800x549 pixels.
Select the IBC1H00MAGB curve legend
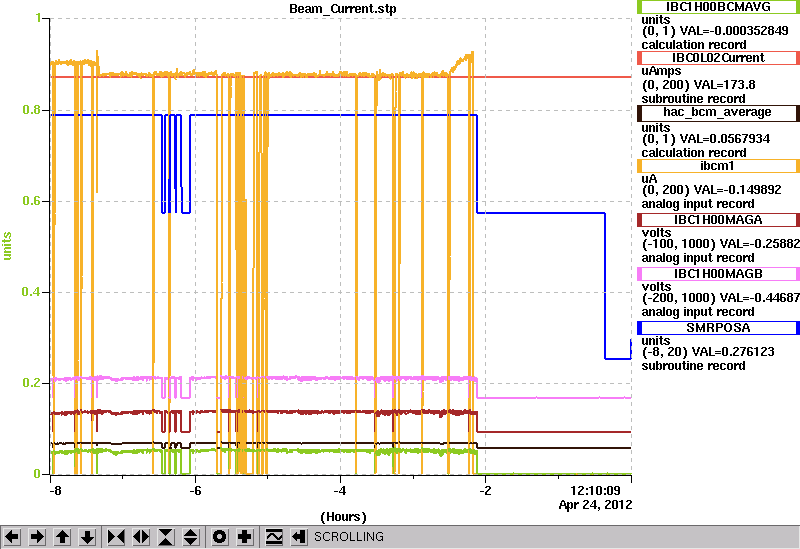point(718,274)
